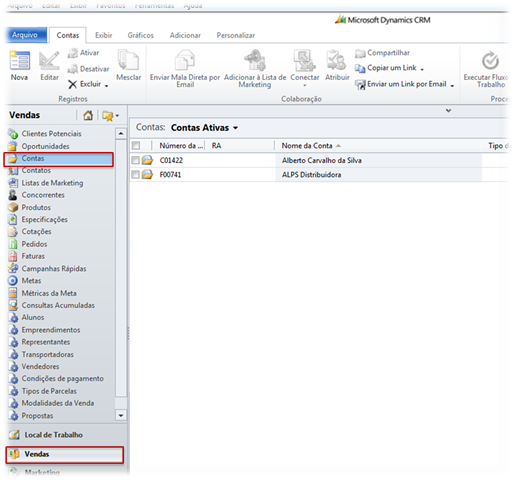
Task: Click the Editar icon in ribbon
Action: 49,61
